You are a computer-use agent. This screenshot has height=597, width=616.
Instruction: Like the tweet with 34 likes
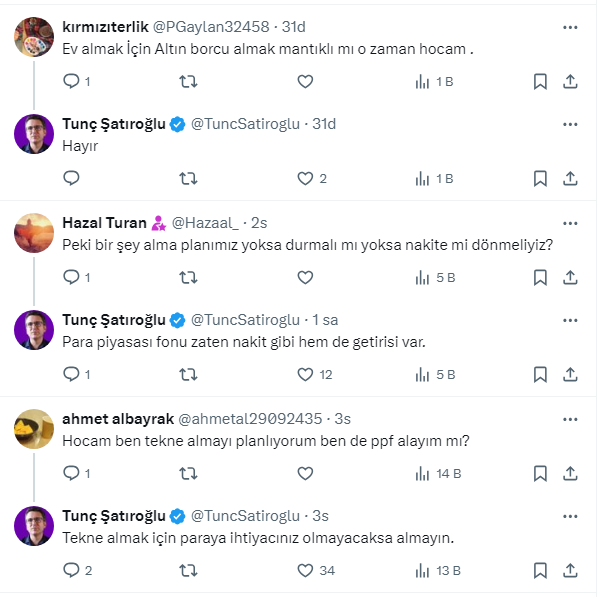tap(306, 571)
